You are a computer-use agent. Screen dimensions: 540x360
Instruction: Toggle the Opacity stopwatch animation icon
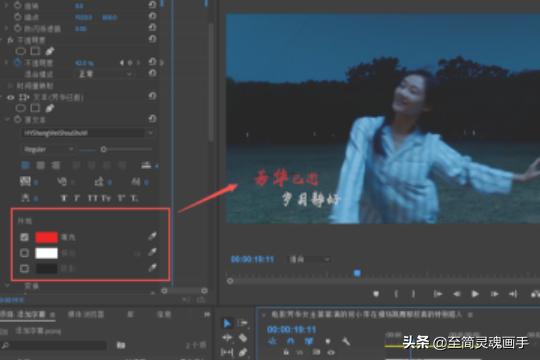[18, 62]
